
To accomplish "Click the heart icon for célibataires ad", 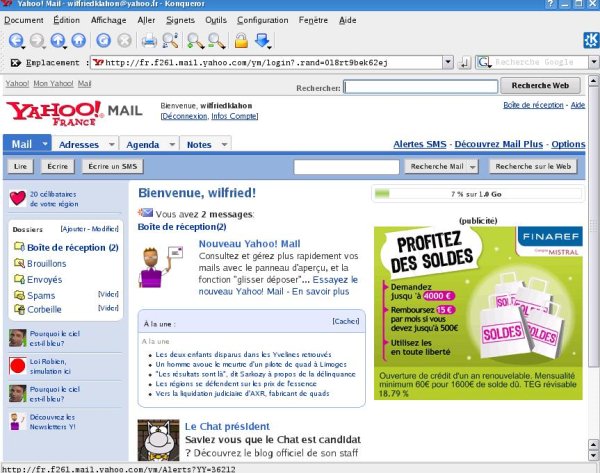I will pyautogui.click(x=18, y=199).
